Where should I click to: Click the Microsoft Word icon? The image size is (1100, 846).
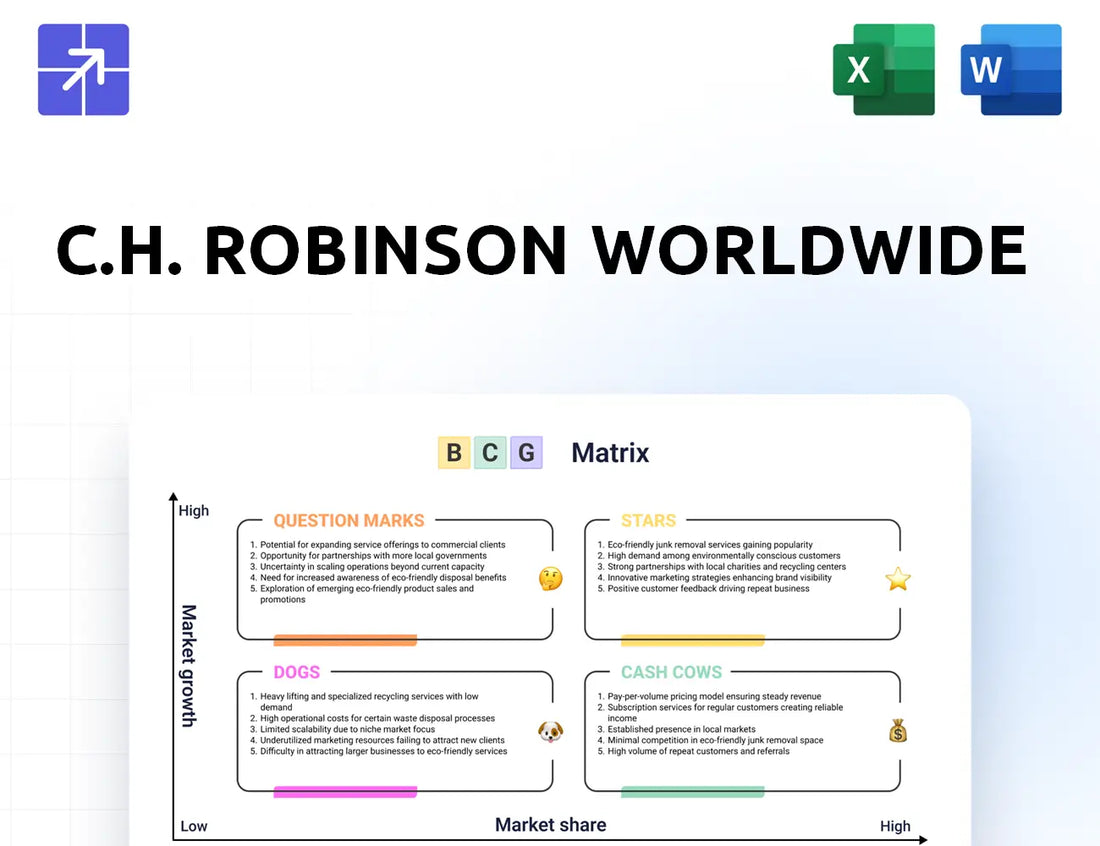coord(1011,69)
